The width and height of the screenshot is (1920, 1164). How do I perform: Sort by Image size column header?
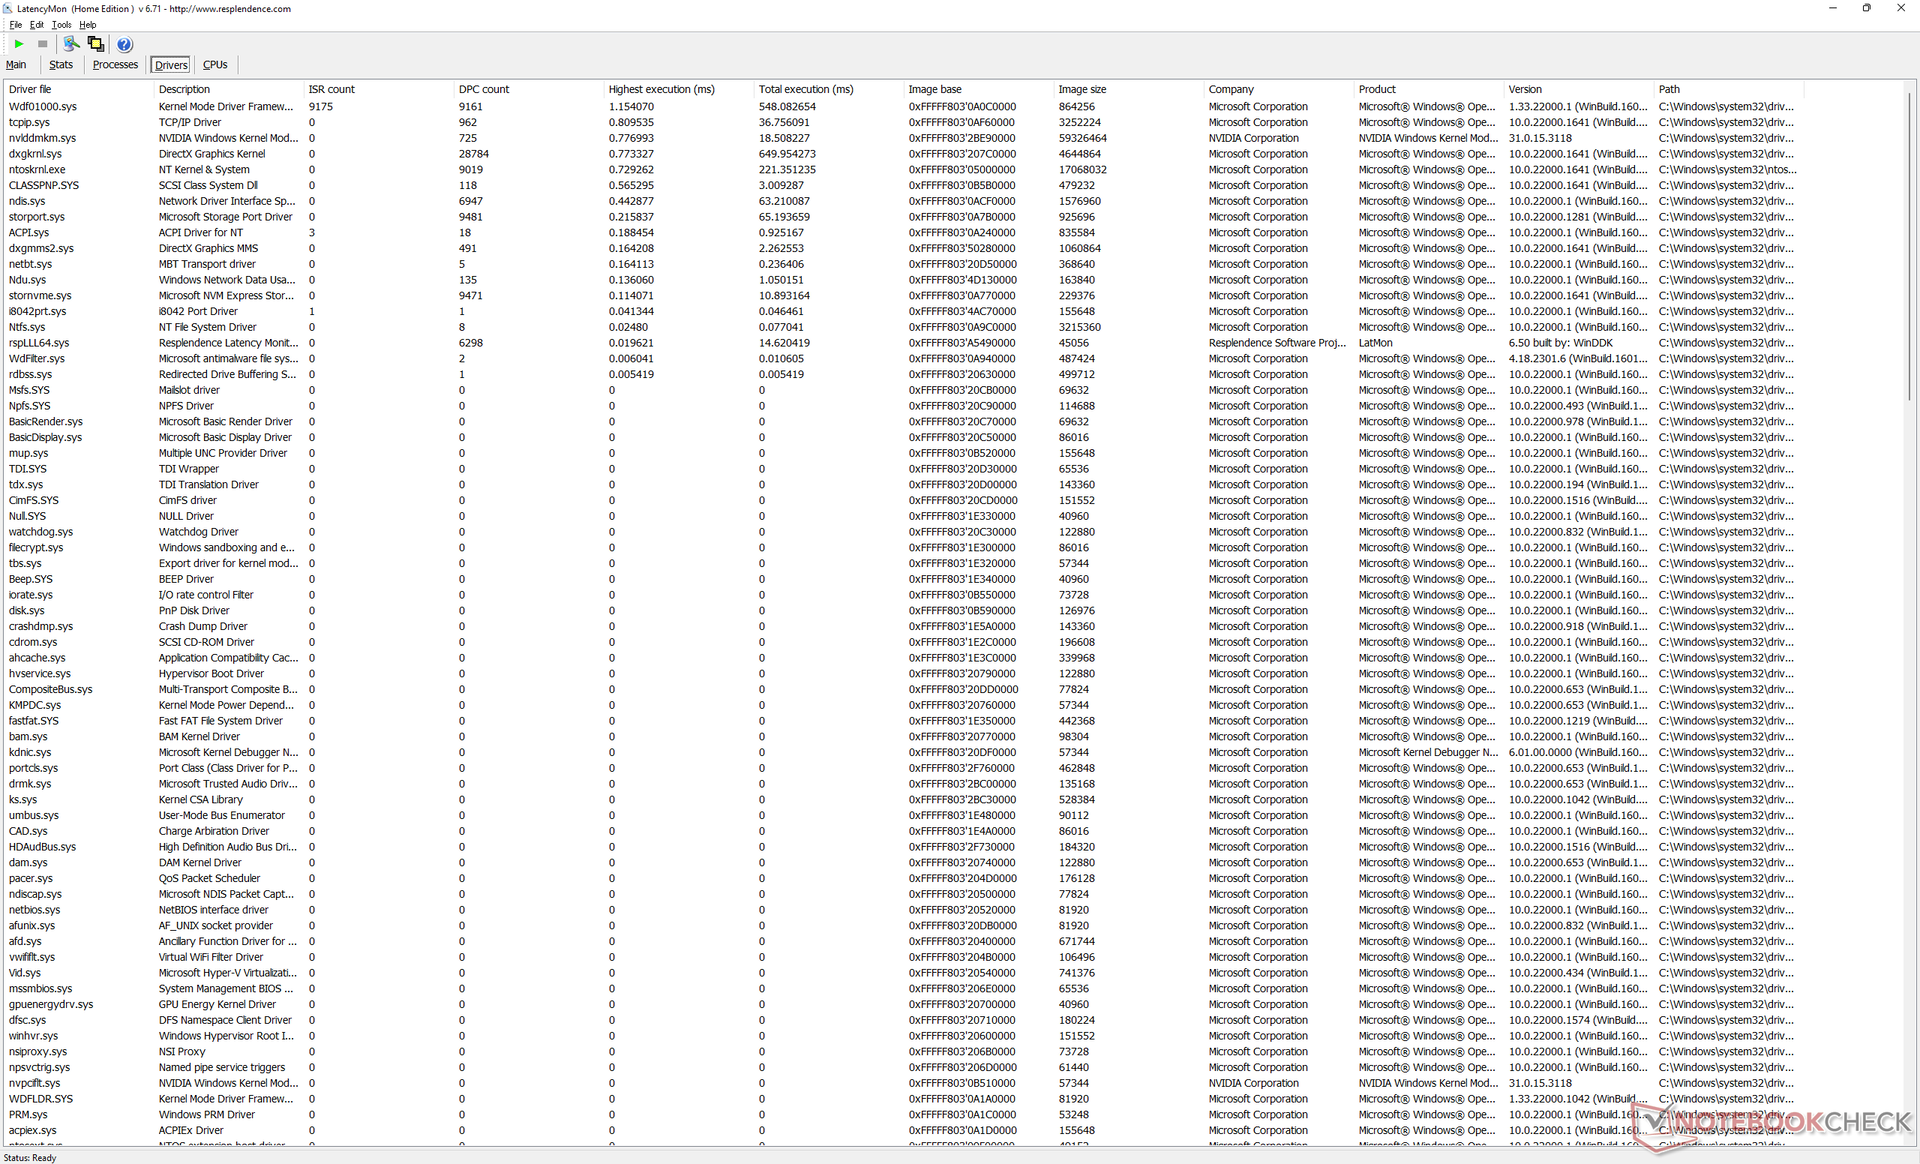click(x=1128, y=89)
